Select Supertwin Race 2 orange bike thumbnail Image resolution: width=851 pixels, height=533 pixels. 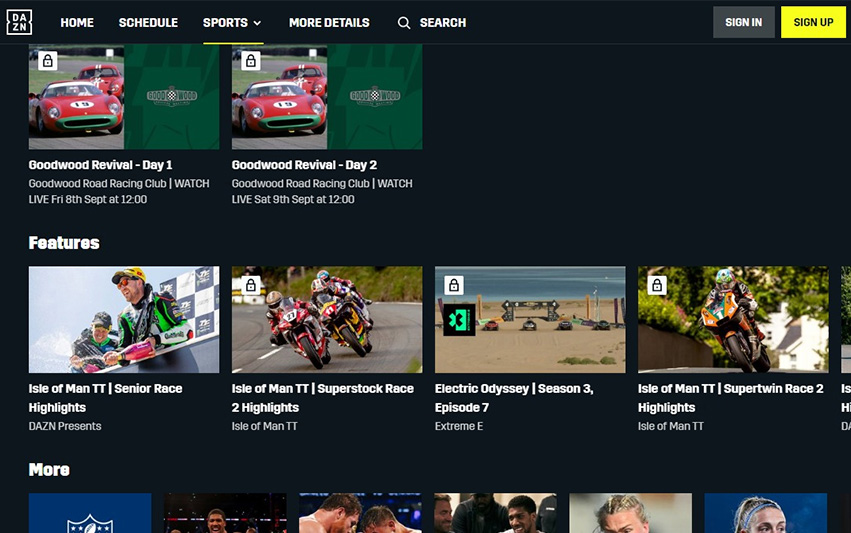click(x=733, y=319)
